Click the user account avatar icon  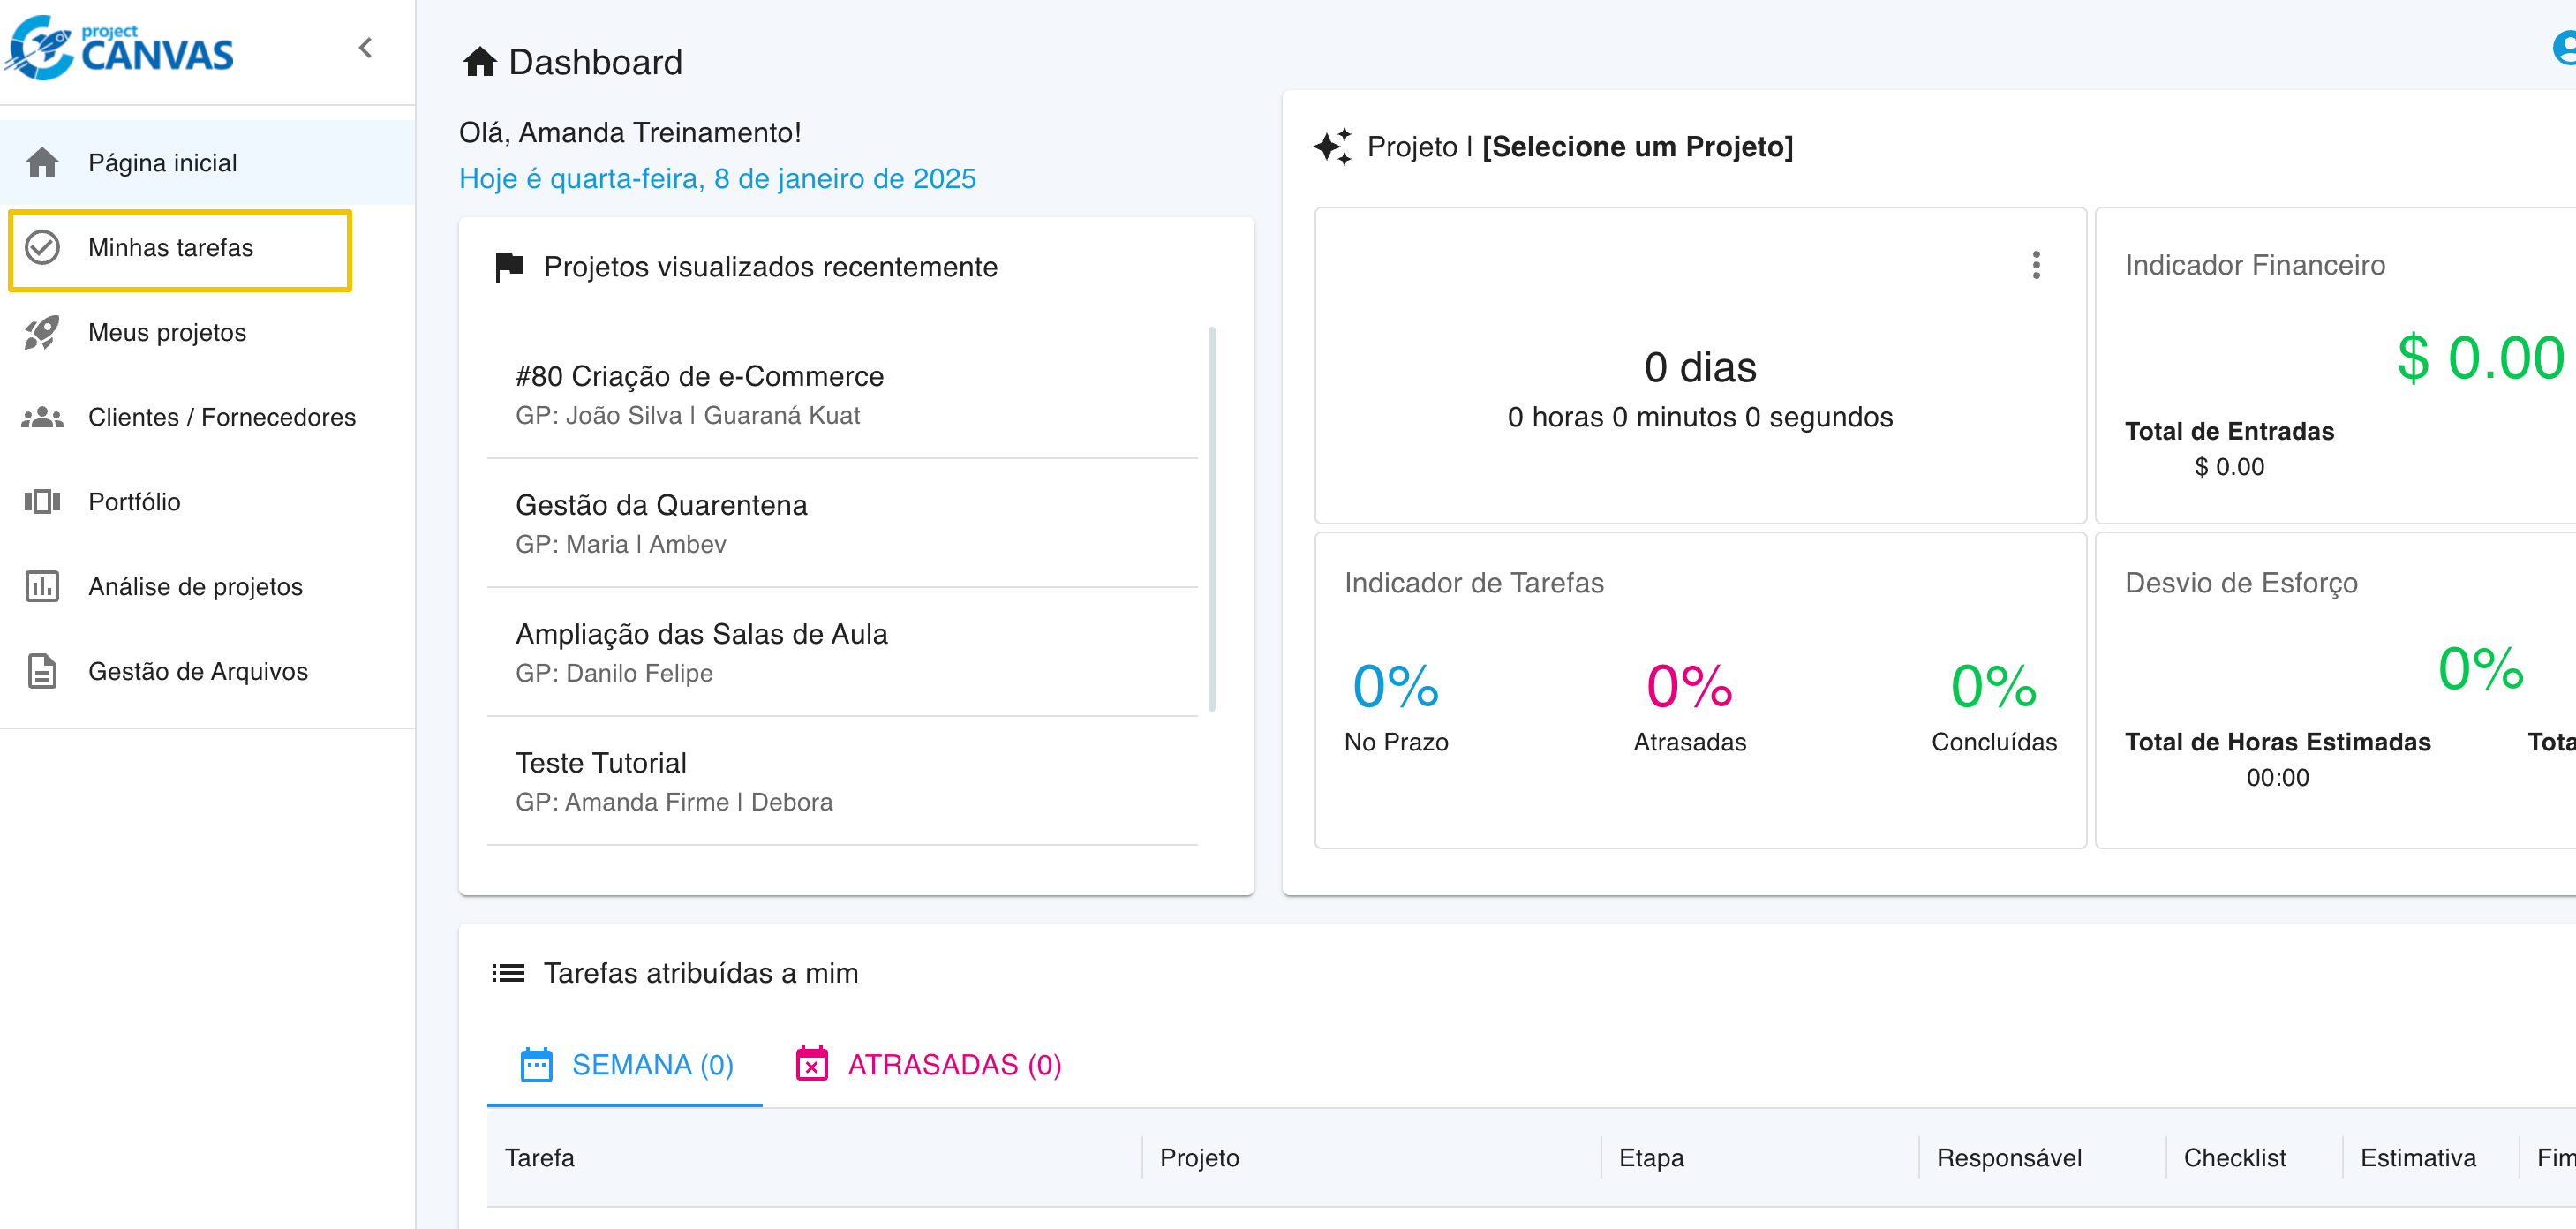coord(2565,47)
